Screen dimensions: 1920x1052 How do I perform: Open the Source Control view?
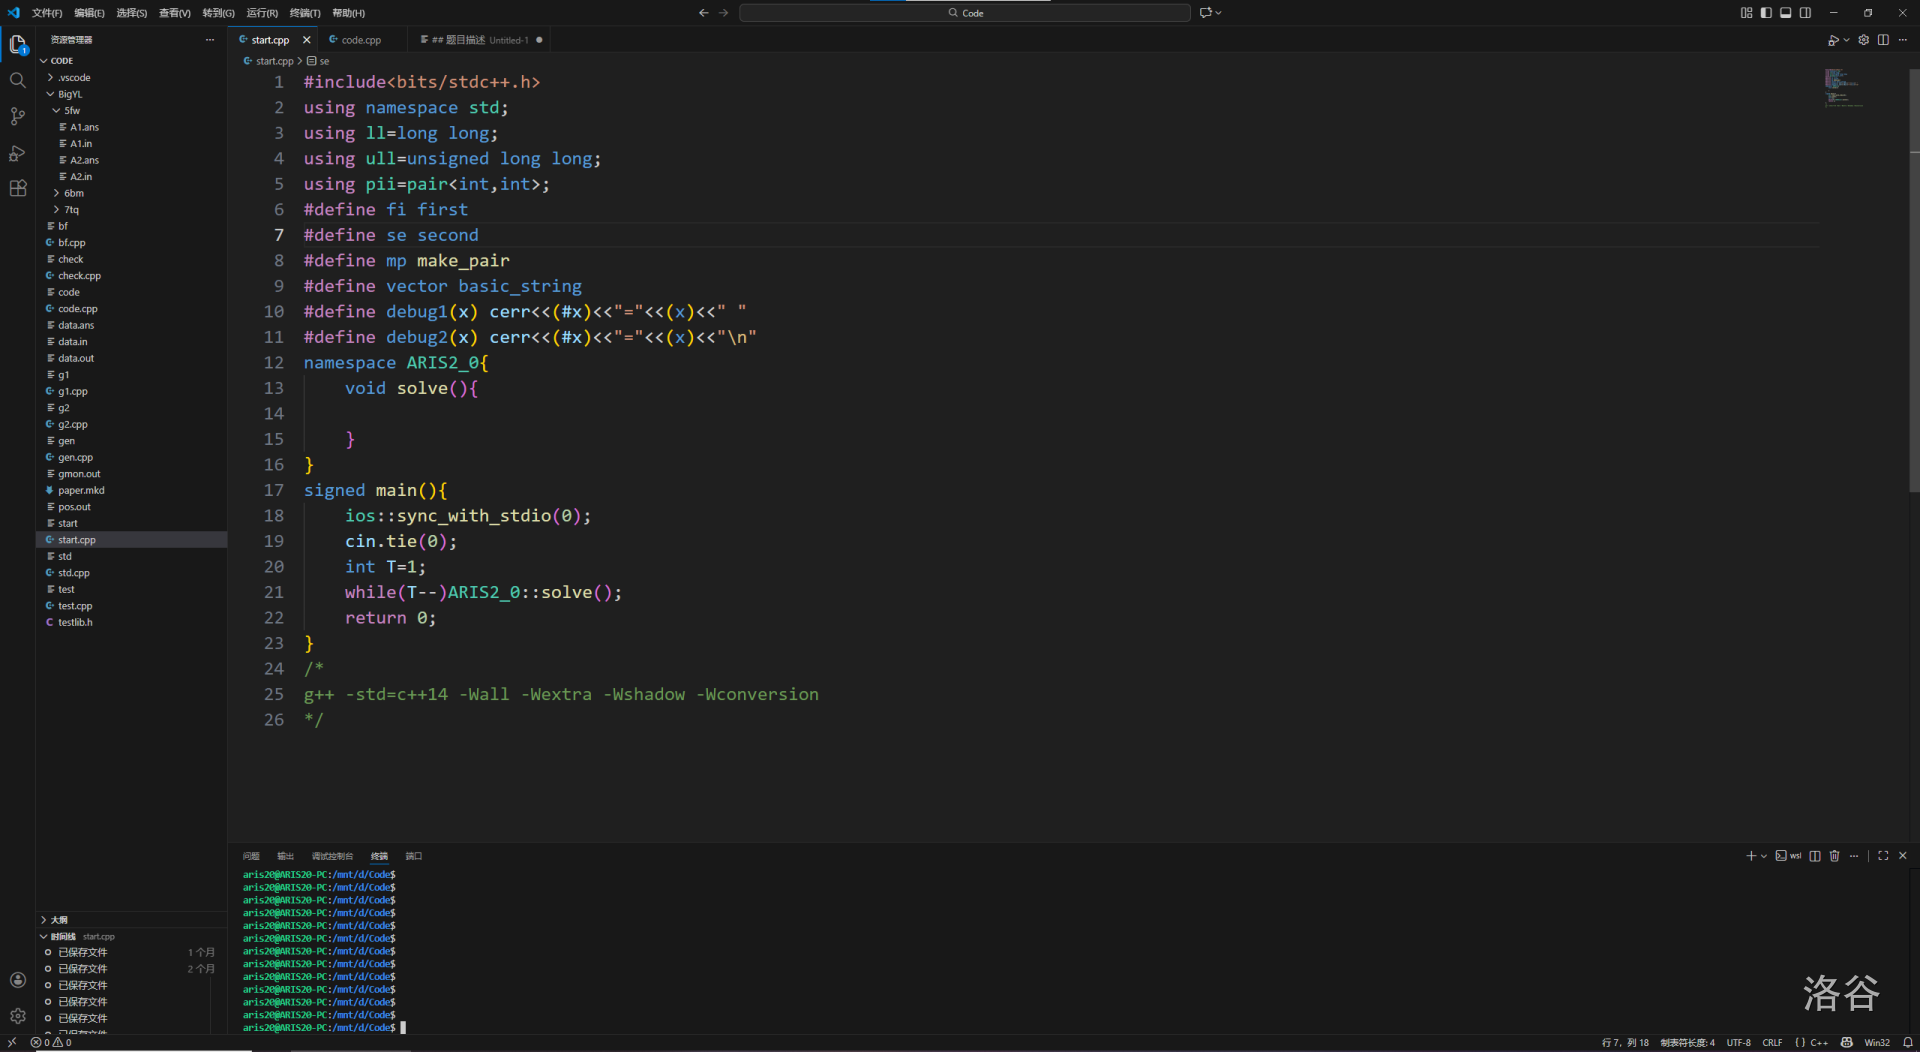pyautogui.click(x=17, y=116)
